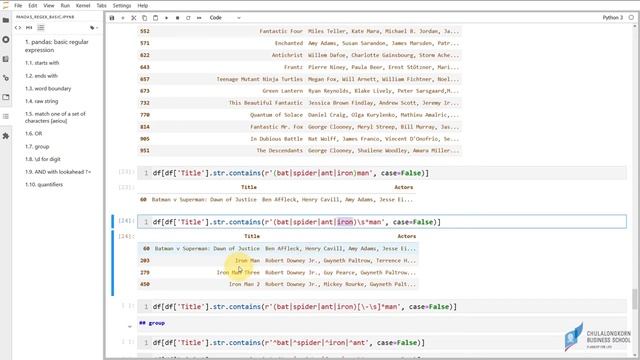The image size is (640, 360).
Task: Select the Table of Contents sidebar icon
Action: (6, 117)
